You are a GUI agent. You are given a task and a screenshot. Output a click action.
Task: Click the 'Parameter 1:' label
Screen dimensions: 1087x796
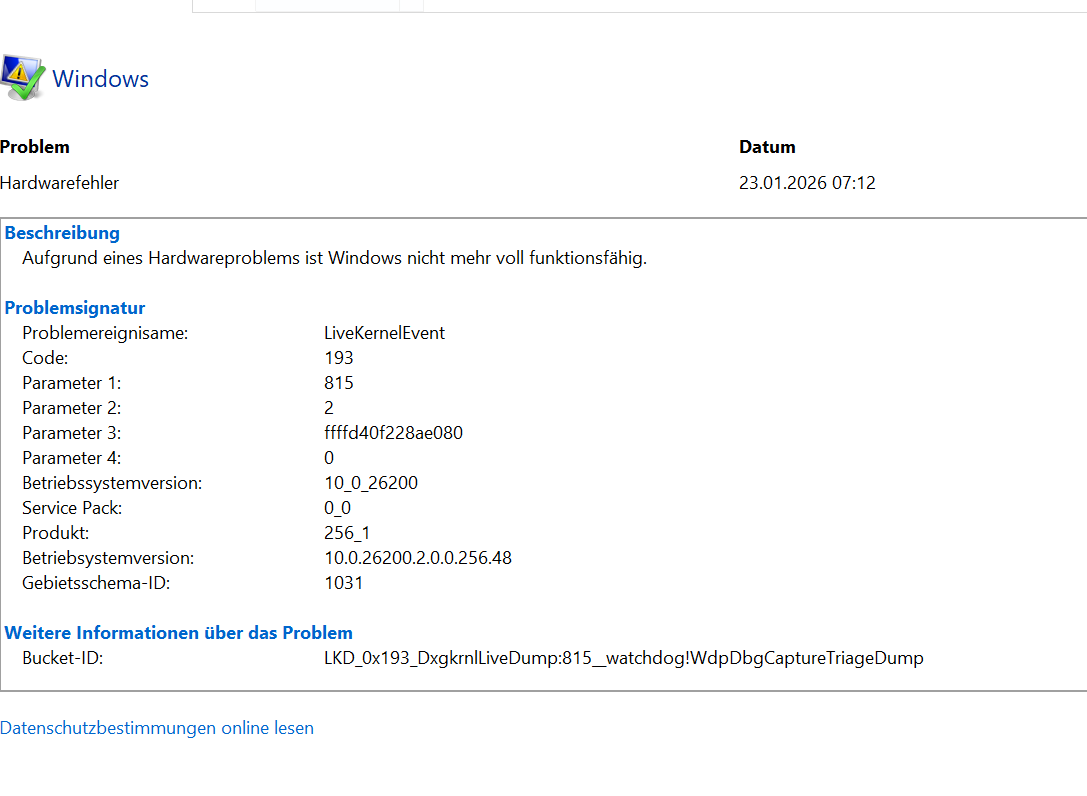[71, 383]
